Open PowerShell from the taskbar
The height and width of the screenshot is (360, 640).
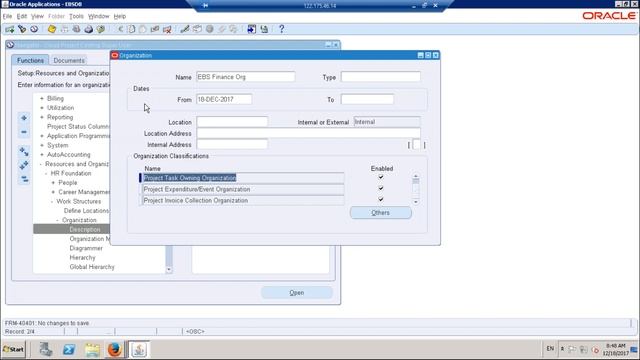(69, 349)
